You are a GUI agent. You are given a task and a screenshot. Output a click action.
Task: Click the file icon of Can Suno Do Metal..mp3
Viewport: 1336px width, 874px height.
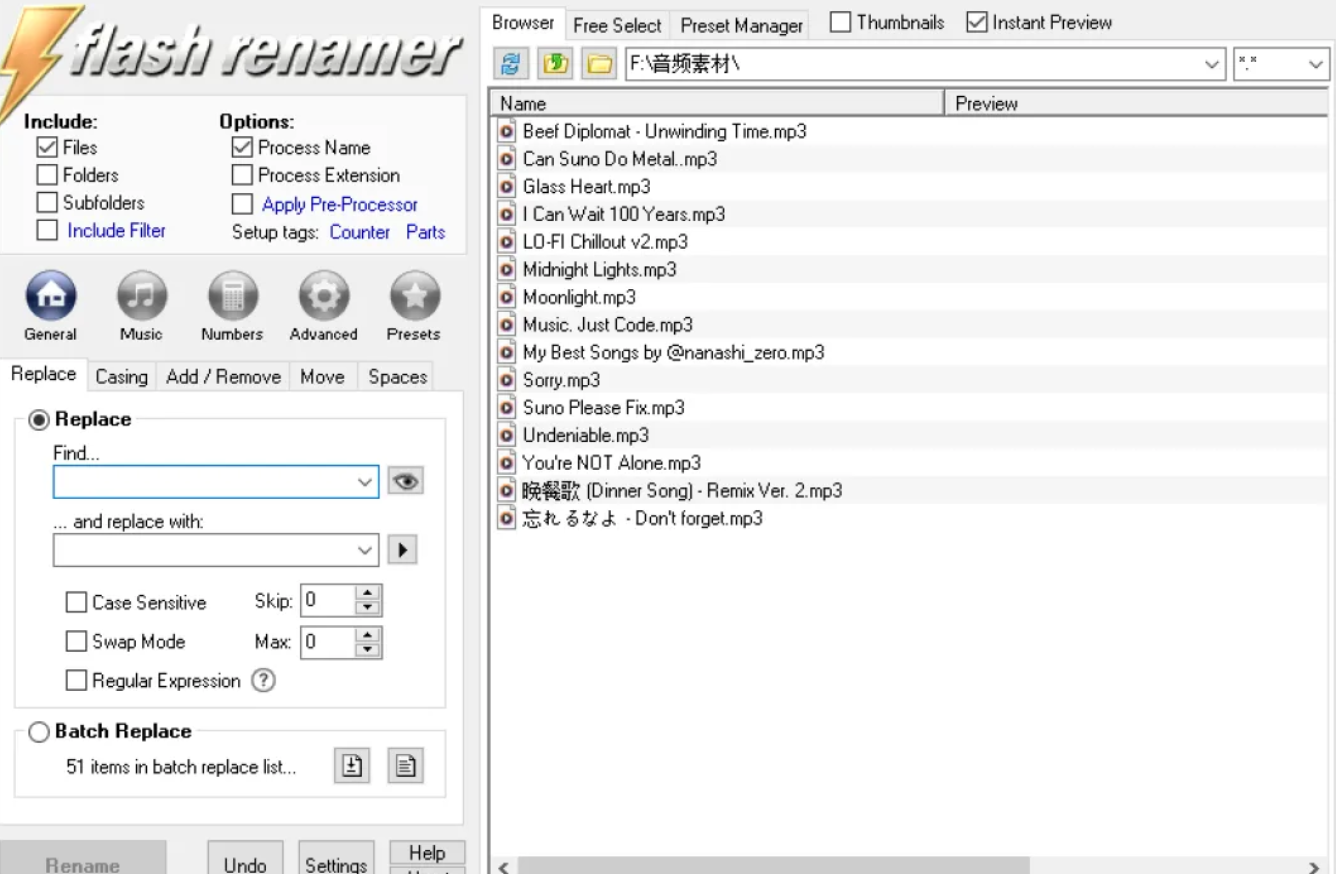coord(507,159)
